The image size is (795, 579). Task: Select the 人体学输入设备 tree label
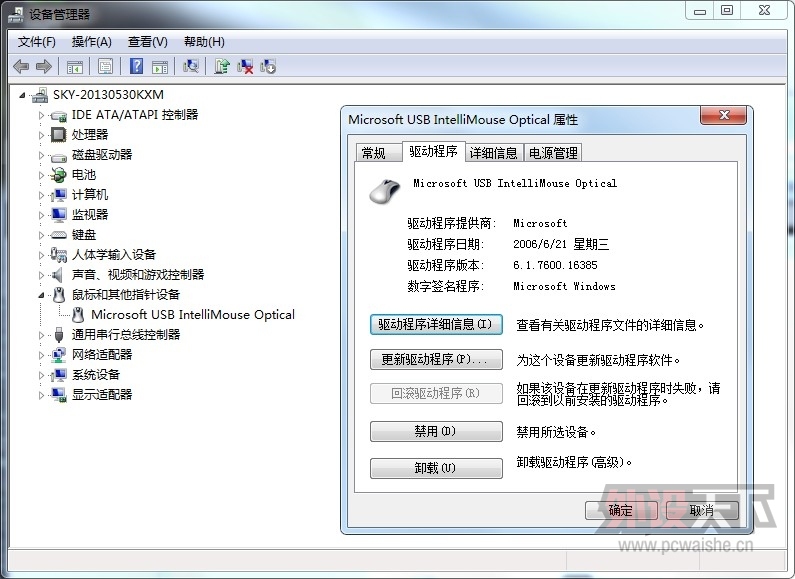(114, 255)
